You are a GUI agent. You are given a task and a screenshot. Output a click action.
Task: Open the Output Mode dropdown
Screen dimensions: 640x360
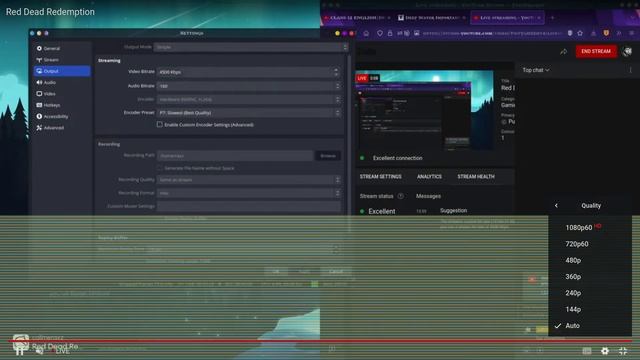251,47
